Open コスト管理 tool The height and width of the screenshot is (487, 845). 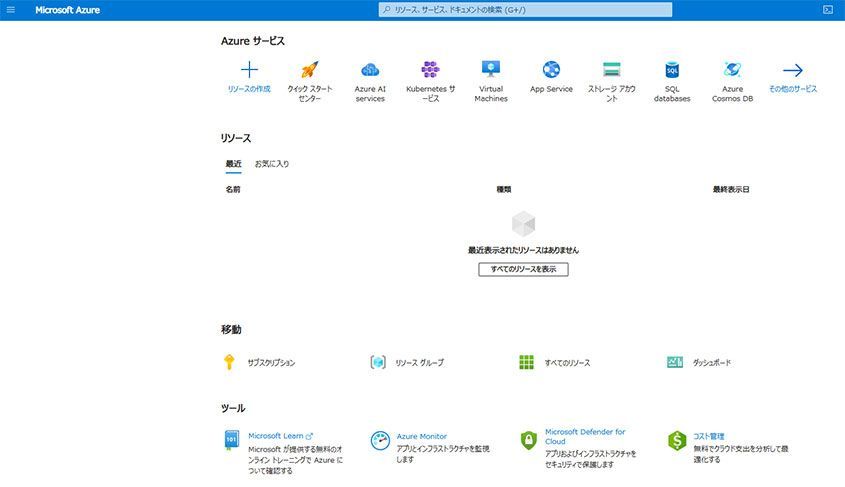coord(709,436)
